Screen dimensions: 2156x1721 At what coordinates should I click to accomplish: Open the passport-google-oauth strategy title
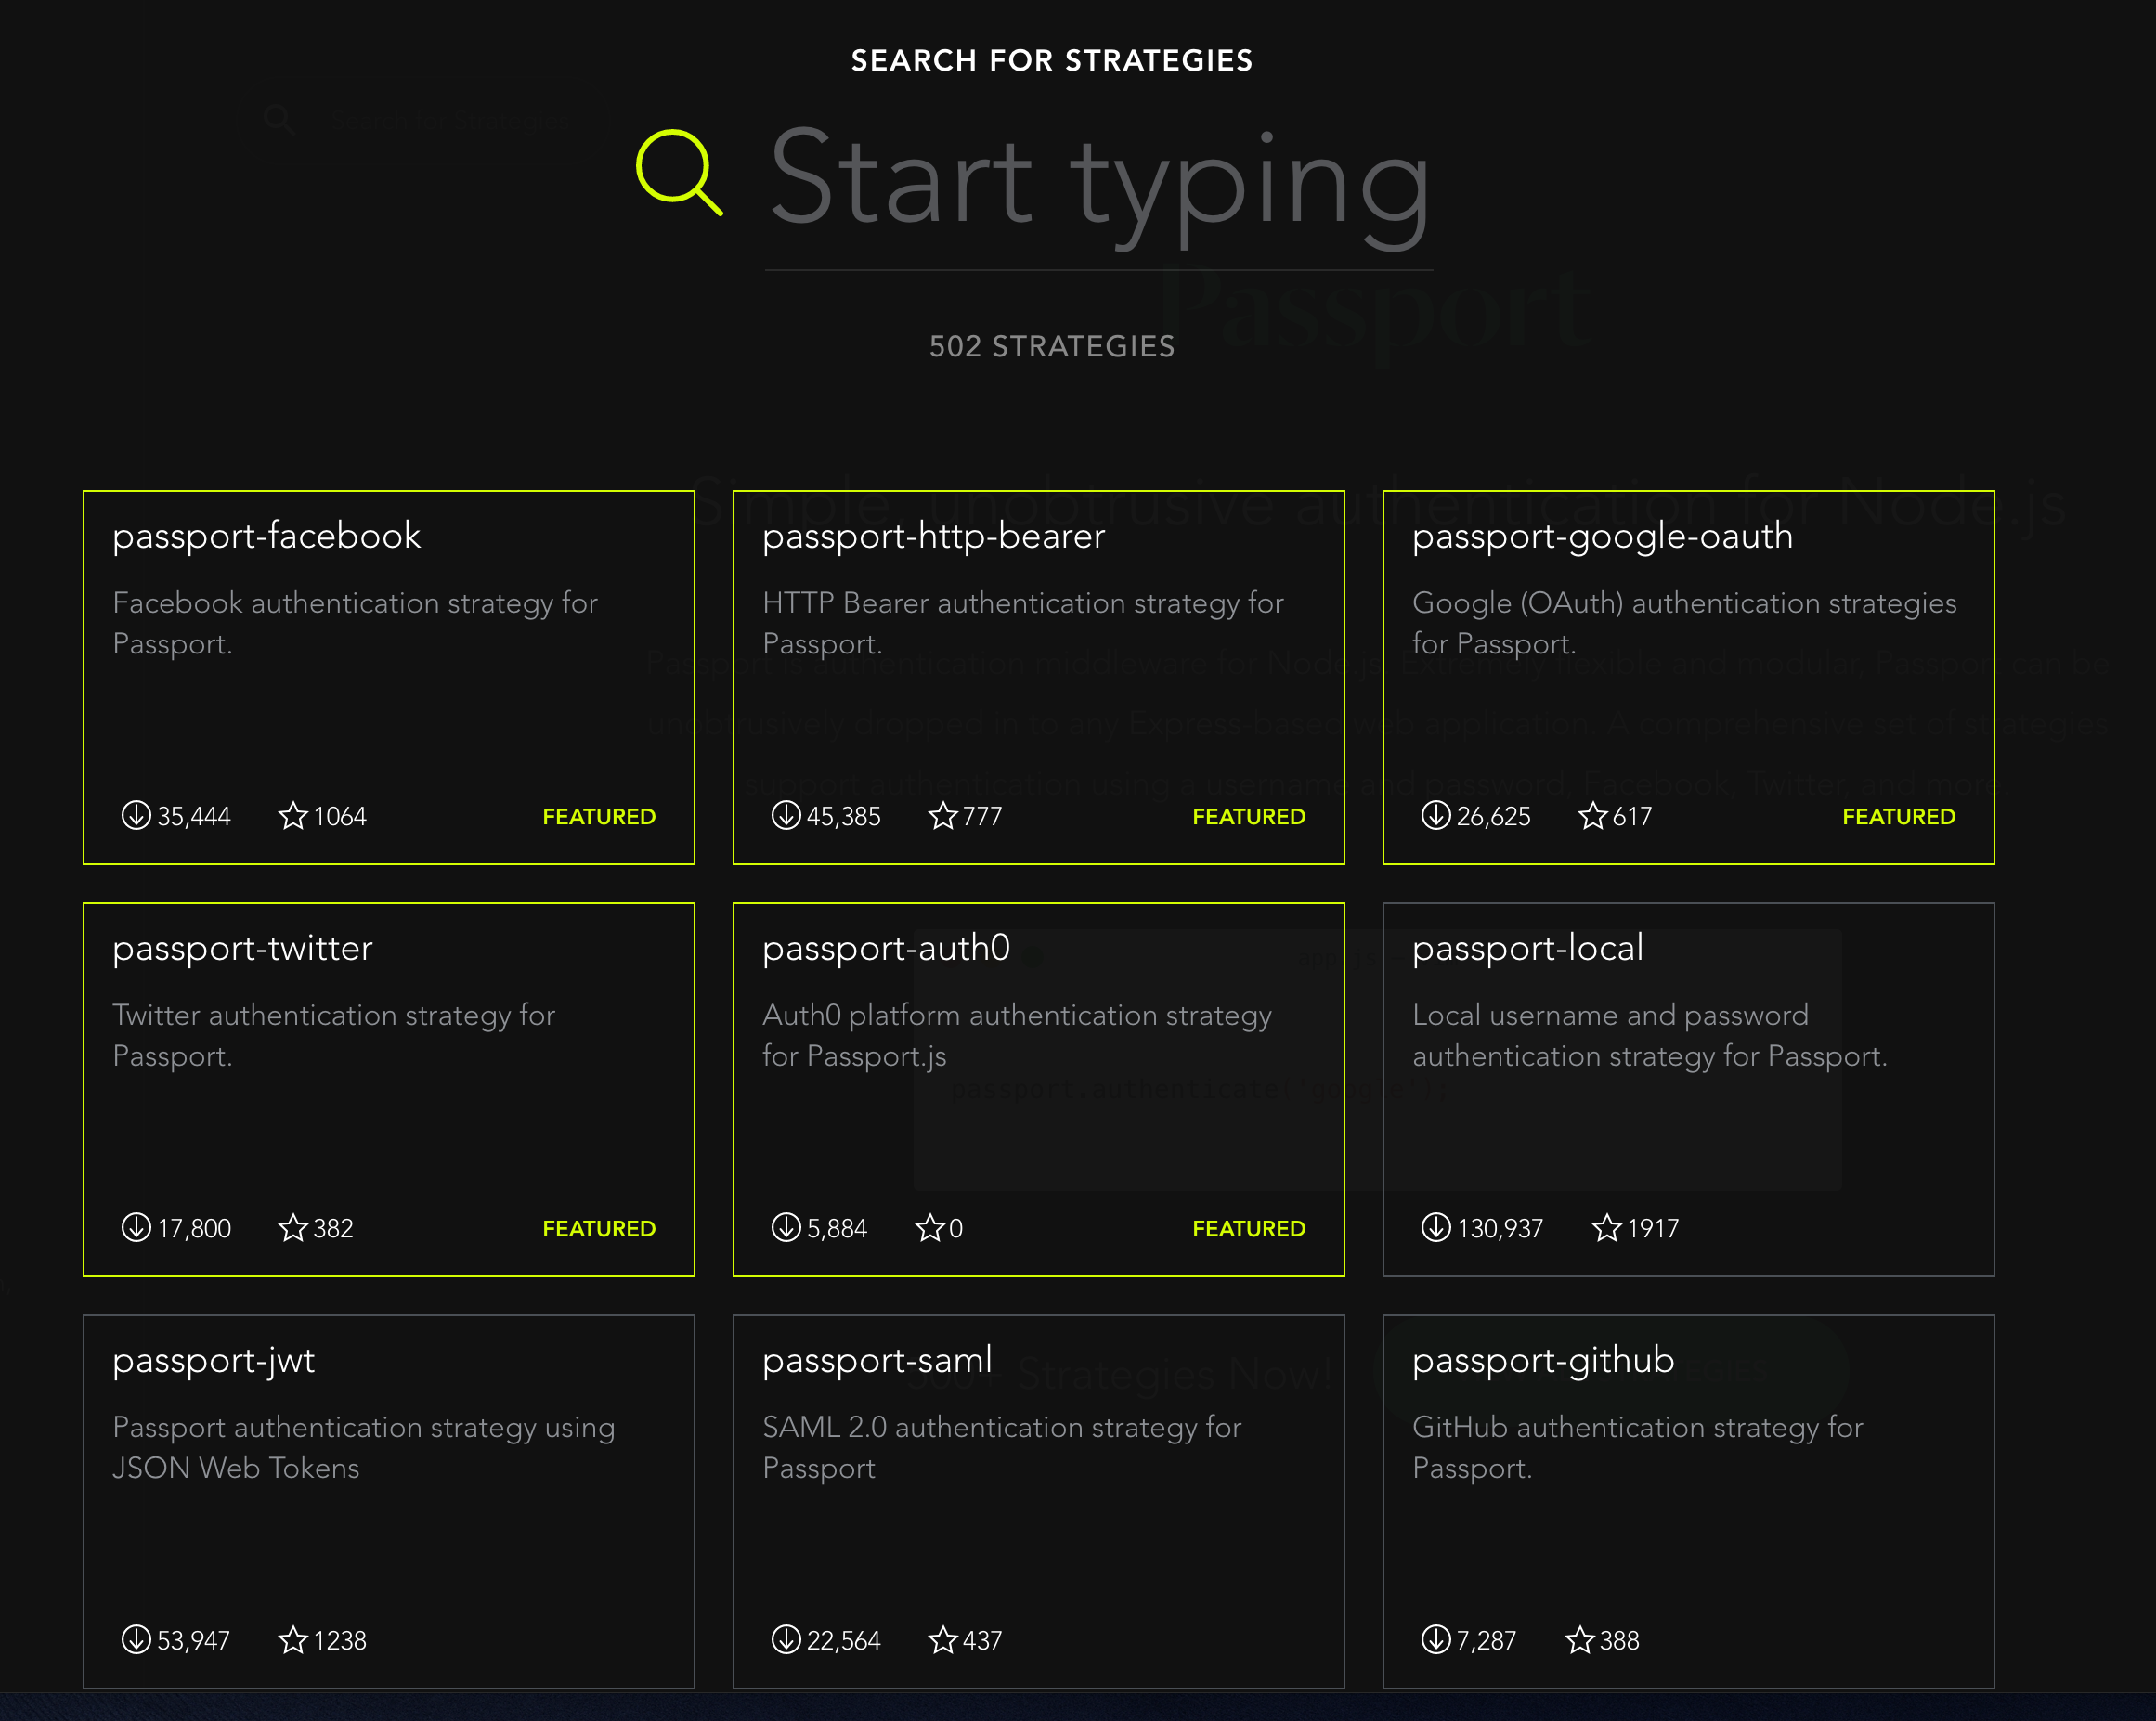point(1602,537)
